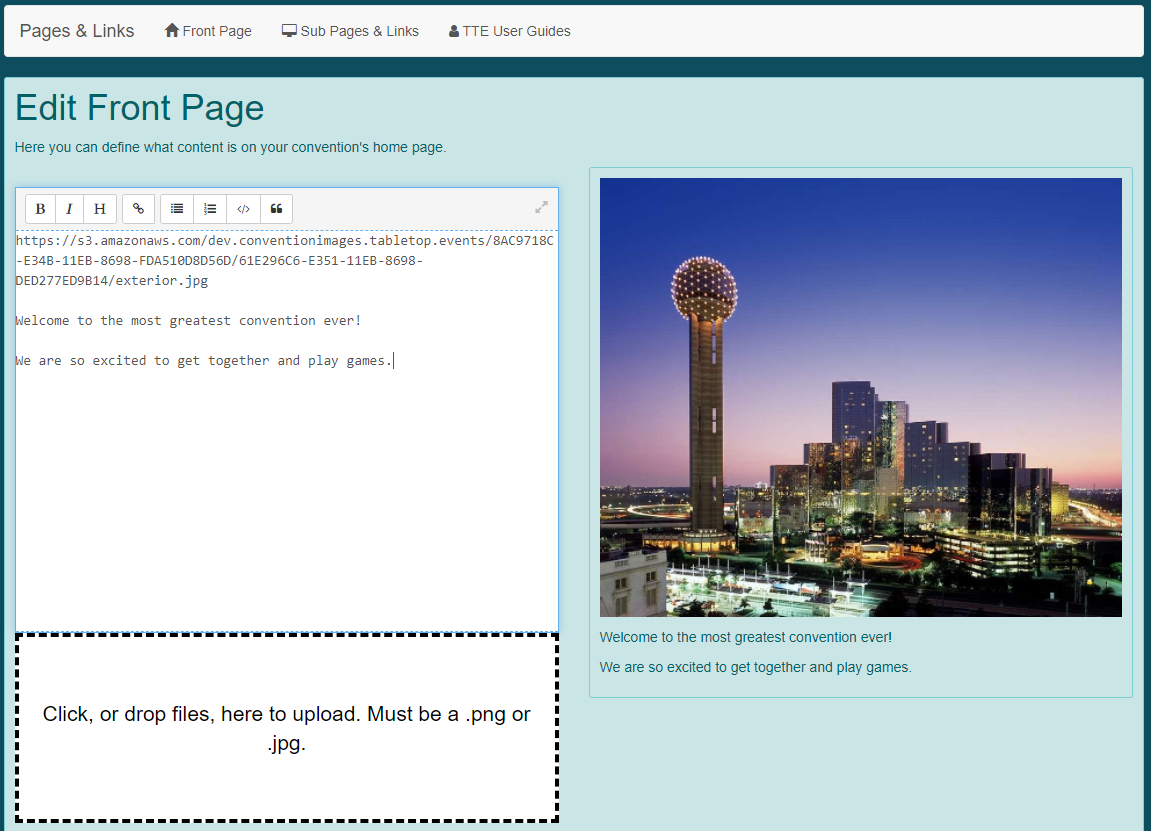Click the monitor icon beside Sub Pages
The image size is (1151, 831).
pos(289,31)
